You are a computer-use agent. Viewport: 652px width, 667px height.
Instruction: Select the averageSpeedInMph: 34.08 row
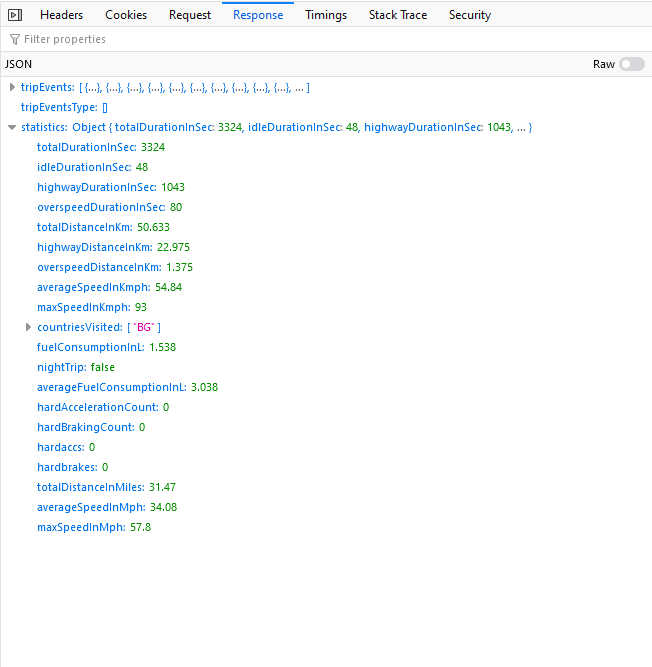point(326,507)
